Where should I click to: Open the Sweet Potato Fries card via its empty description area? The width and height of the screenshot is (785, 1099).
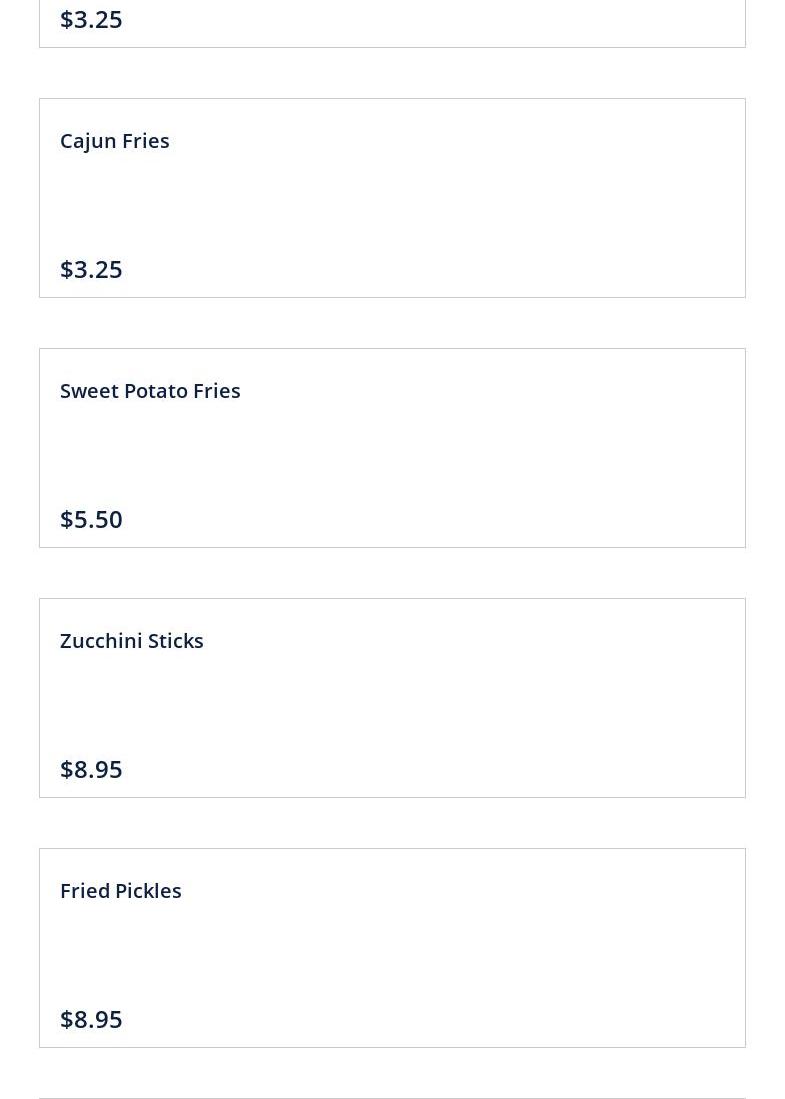392,455
